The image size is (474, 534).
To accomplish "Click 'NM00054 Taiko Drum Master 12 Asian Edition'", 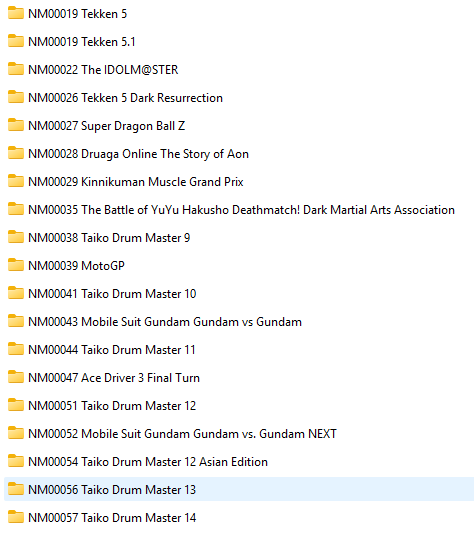I will tap(148, 462).
